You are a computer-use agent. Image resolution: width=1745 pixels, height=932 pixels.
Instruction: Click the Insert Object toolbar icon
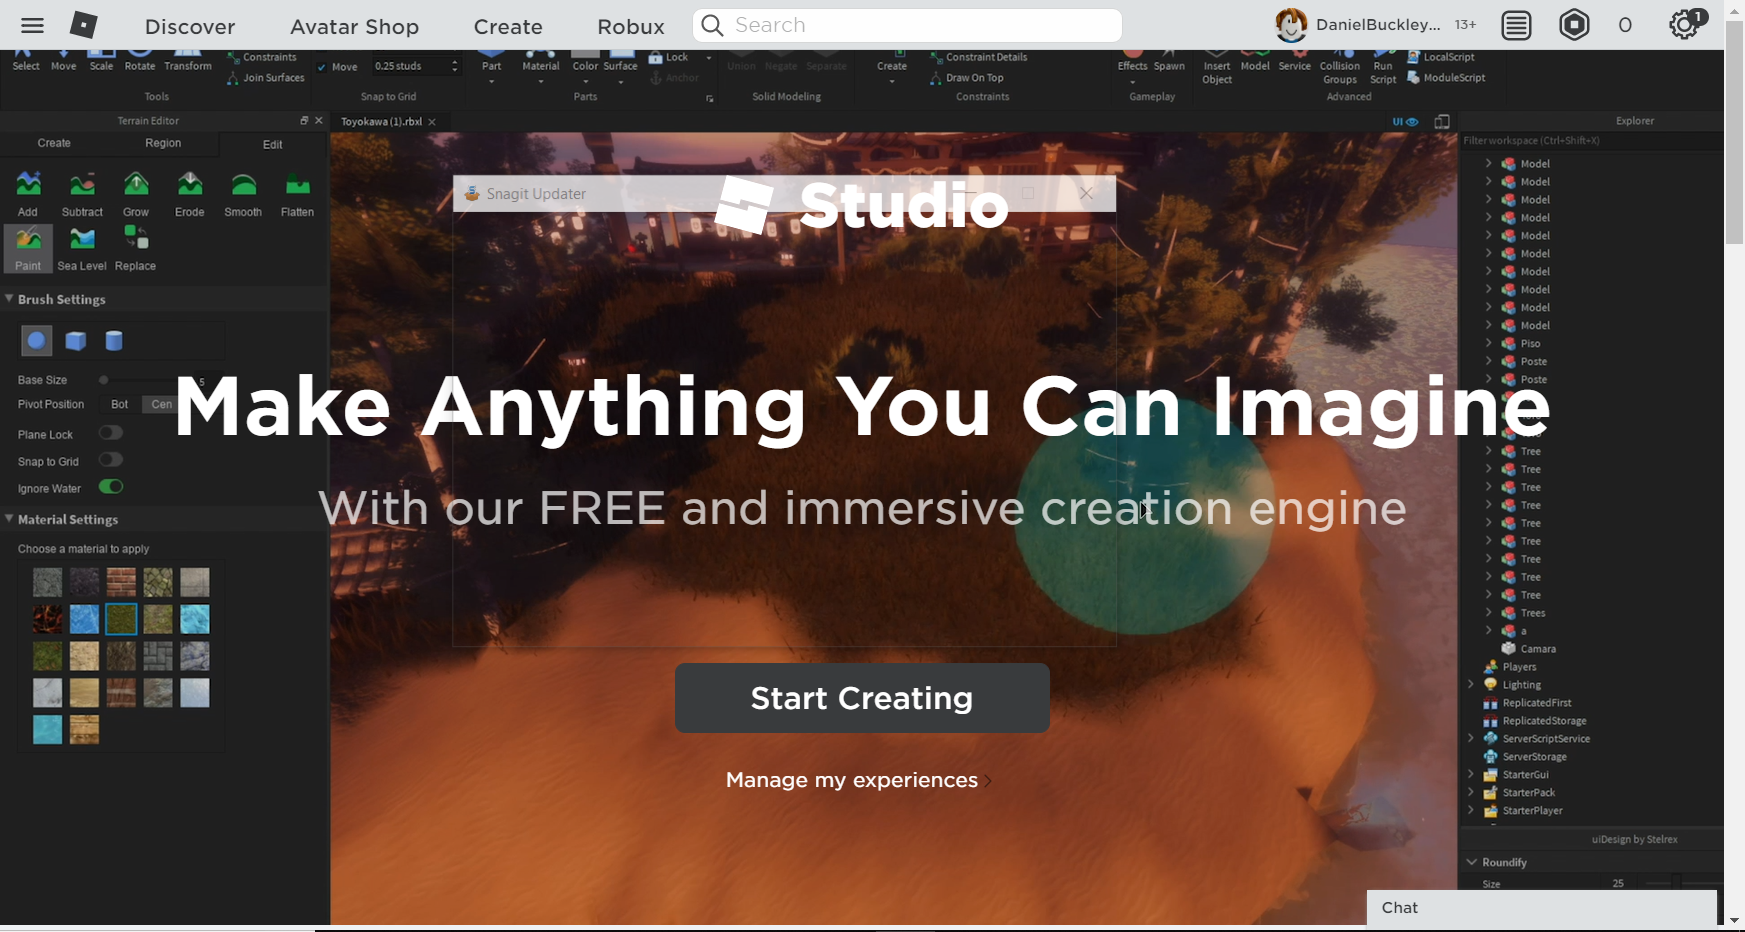(1217, 67)
